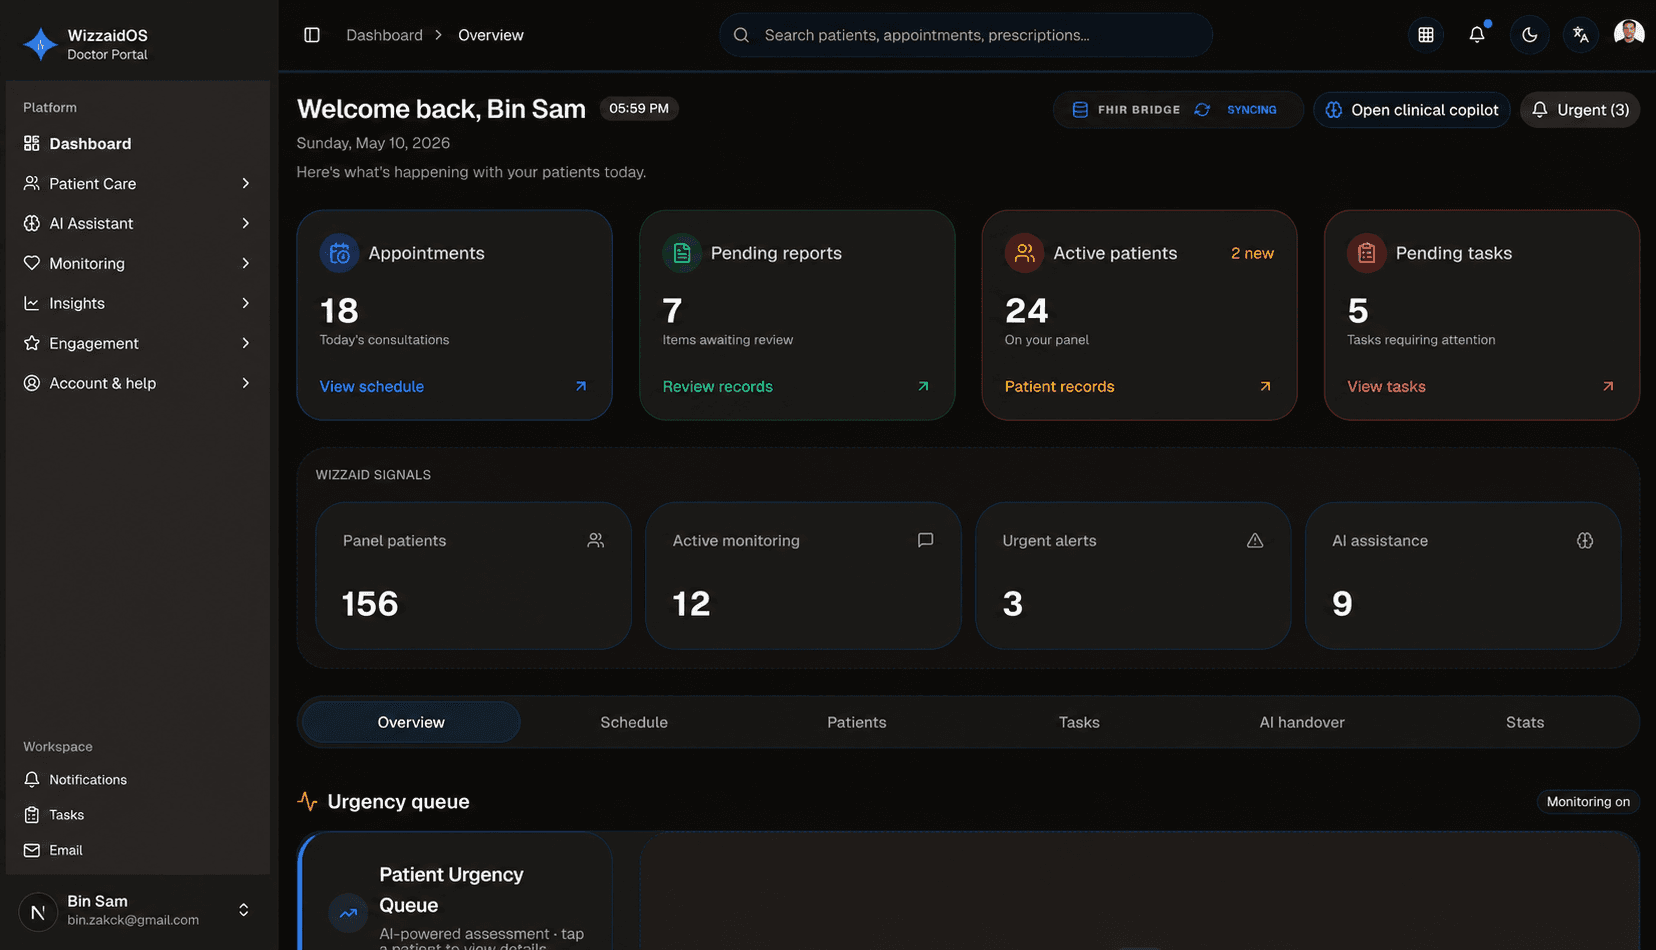Open Dashboard in the sidebar
Image resolution: width=1656 pixels, height=950 pixels.
[138, 143]
